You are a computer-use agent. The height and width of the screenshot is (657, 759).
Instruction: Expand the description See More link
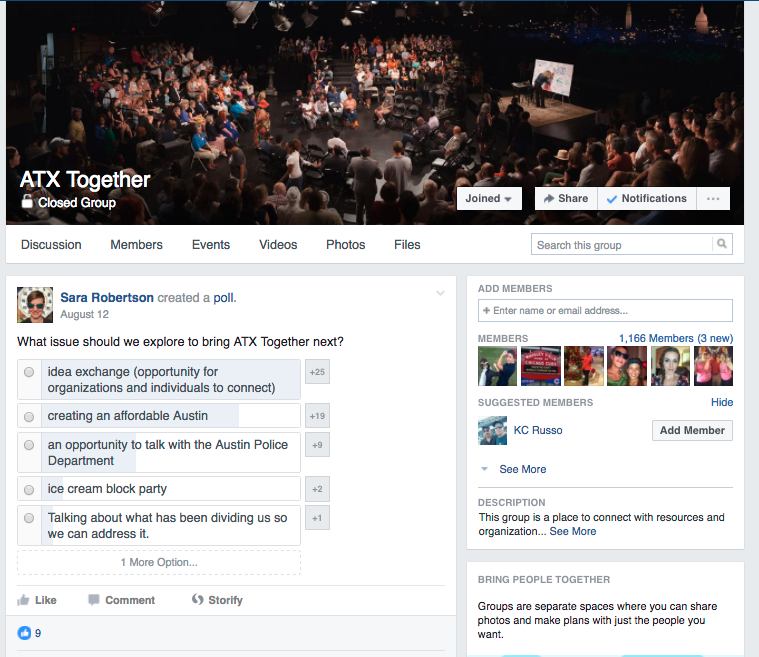coord(573,531)
